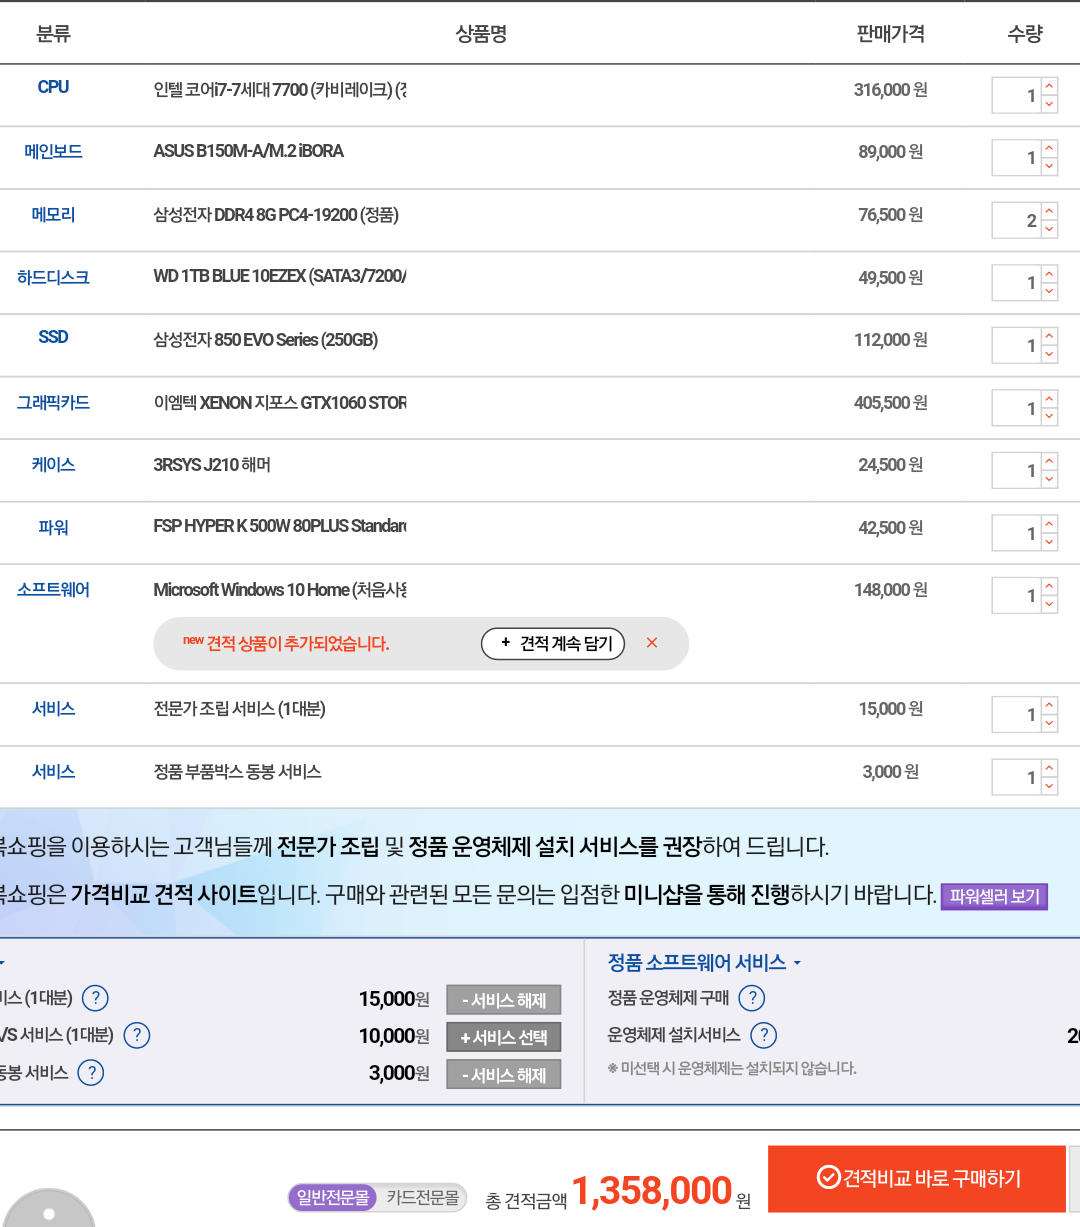Select product 3RSYS J210 해머

[212, 464]
